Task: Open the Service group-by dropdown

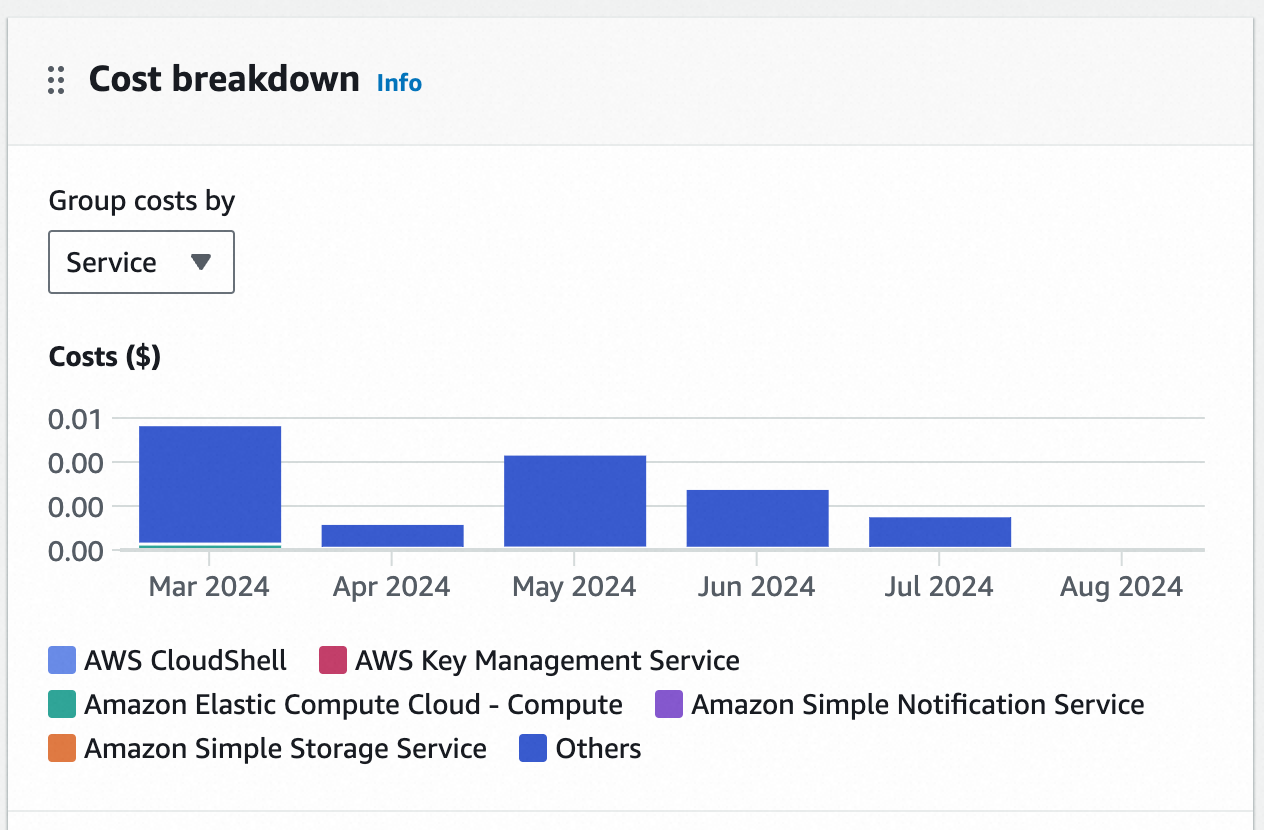Action: coord(141,262)
